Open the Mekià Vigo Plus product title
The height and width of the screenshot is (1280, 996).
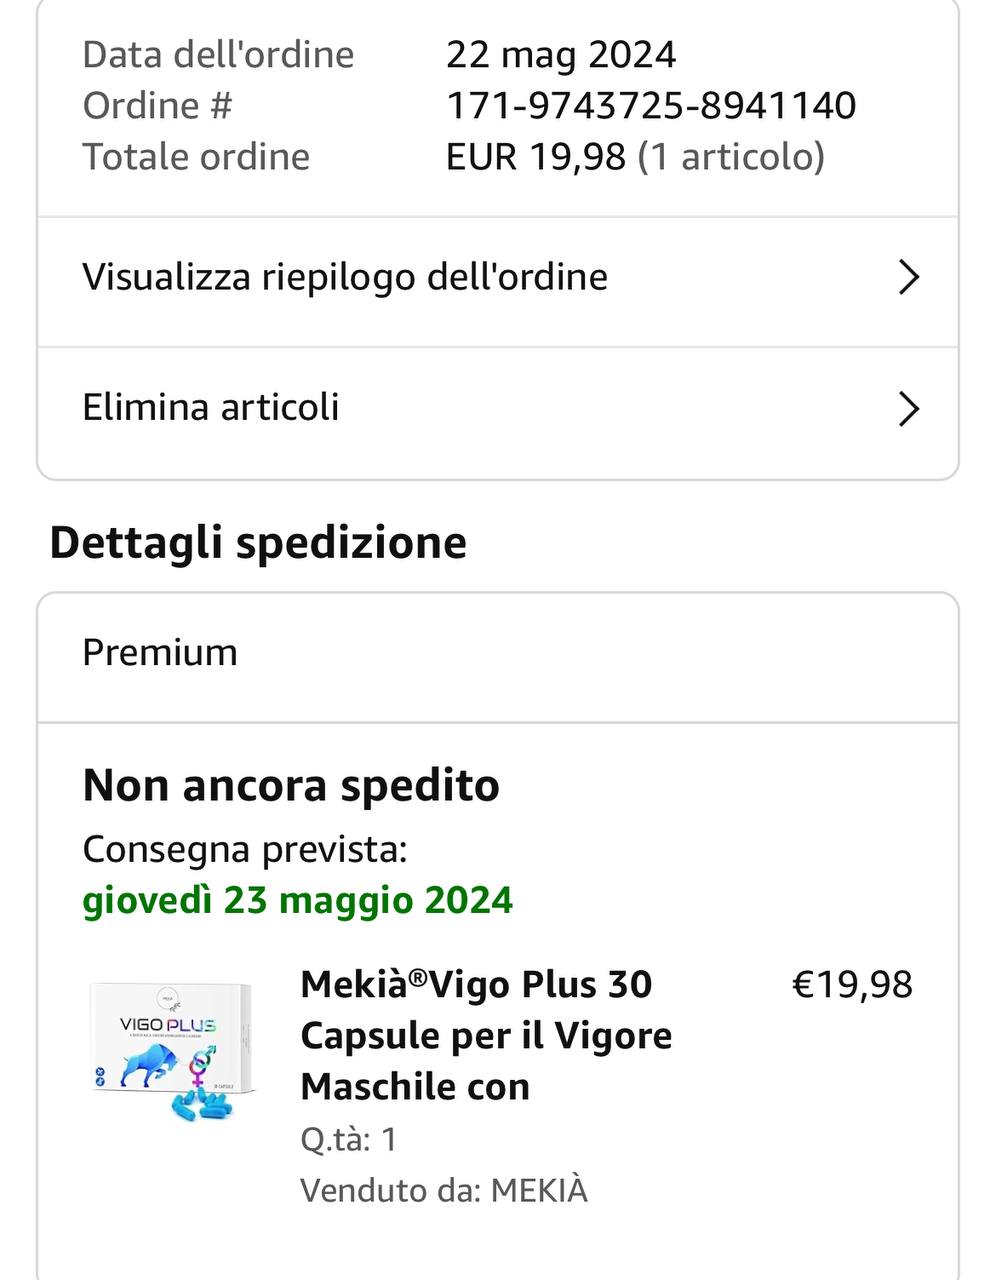coord(486,1035)
